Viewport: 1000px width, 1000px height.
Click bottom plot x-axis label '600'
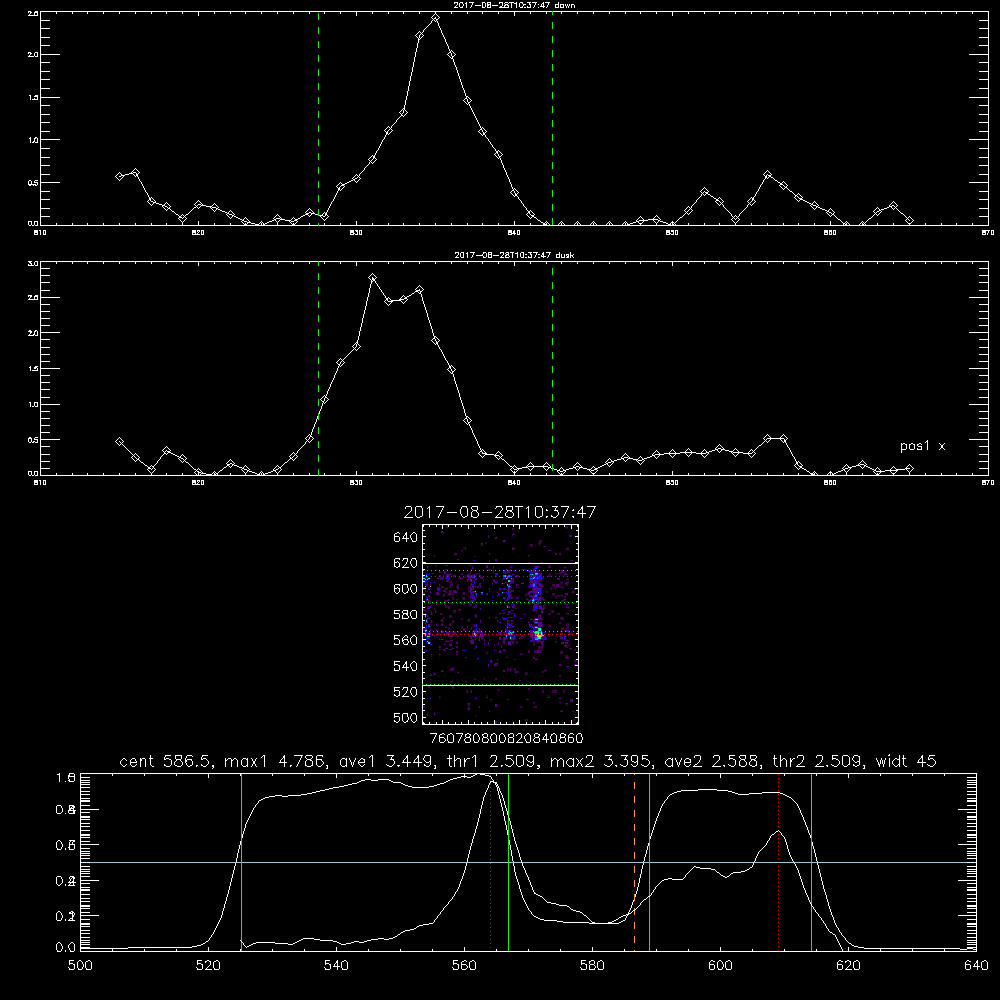pos(721,966)
